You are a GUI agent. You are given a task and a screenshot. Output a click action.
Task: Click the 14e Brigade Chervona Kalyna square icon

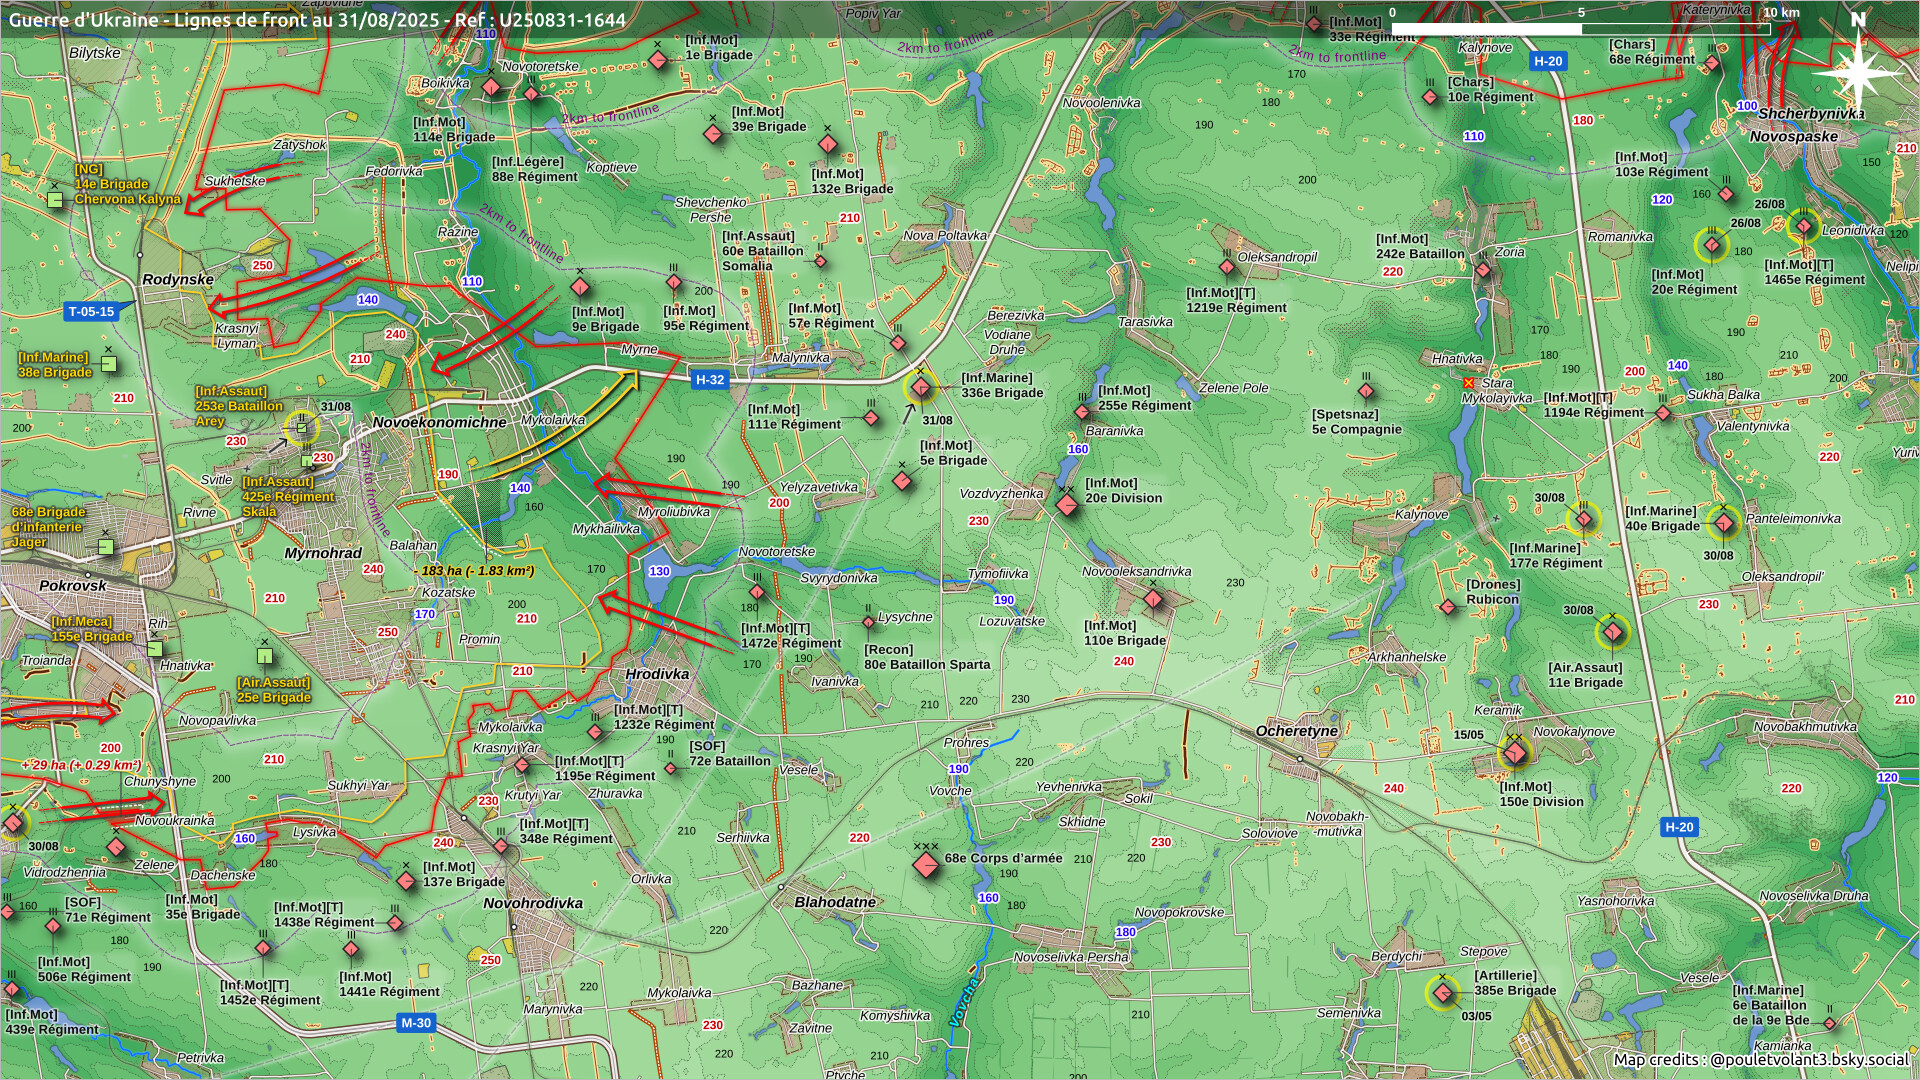tap(56, 201)
